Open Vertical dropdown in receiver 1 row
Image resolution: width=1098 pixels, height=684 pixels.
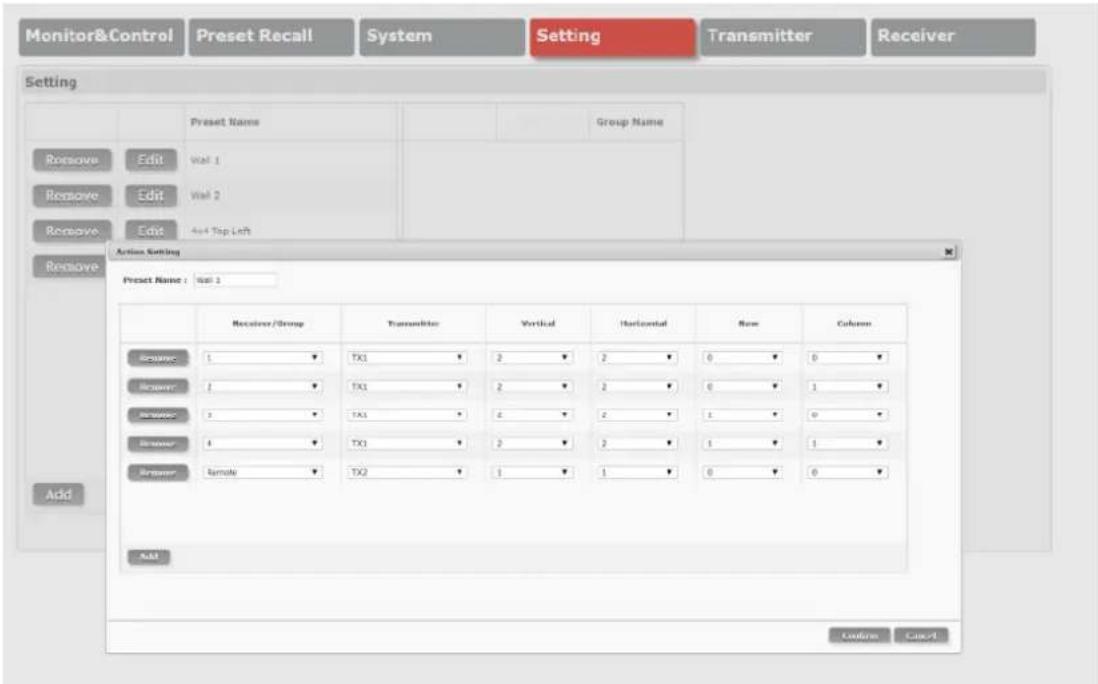point(533,358)
